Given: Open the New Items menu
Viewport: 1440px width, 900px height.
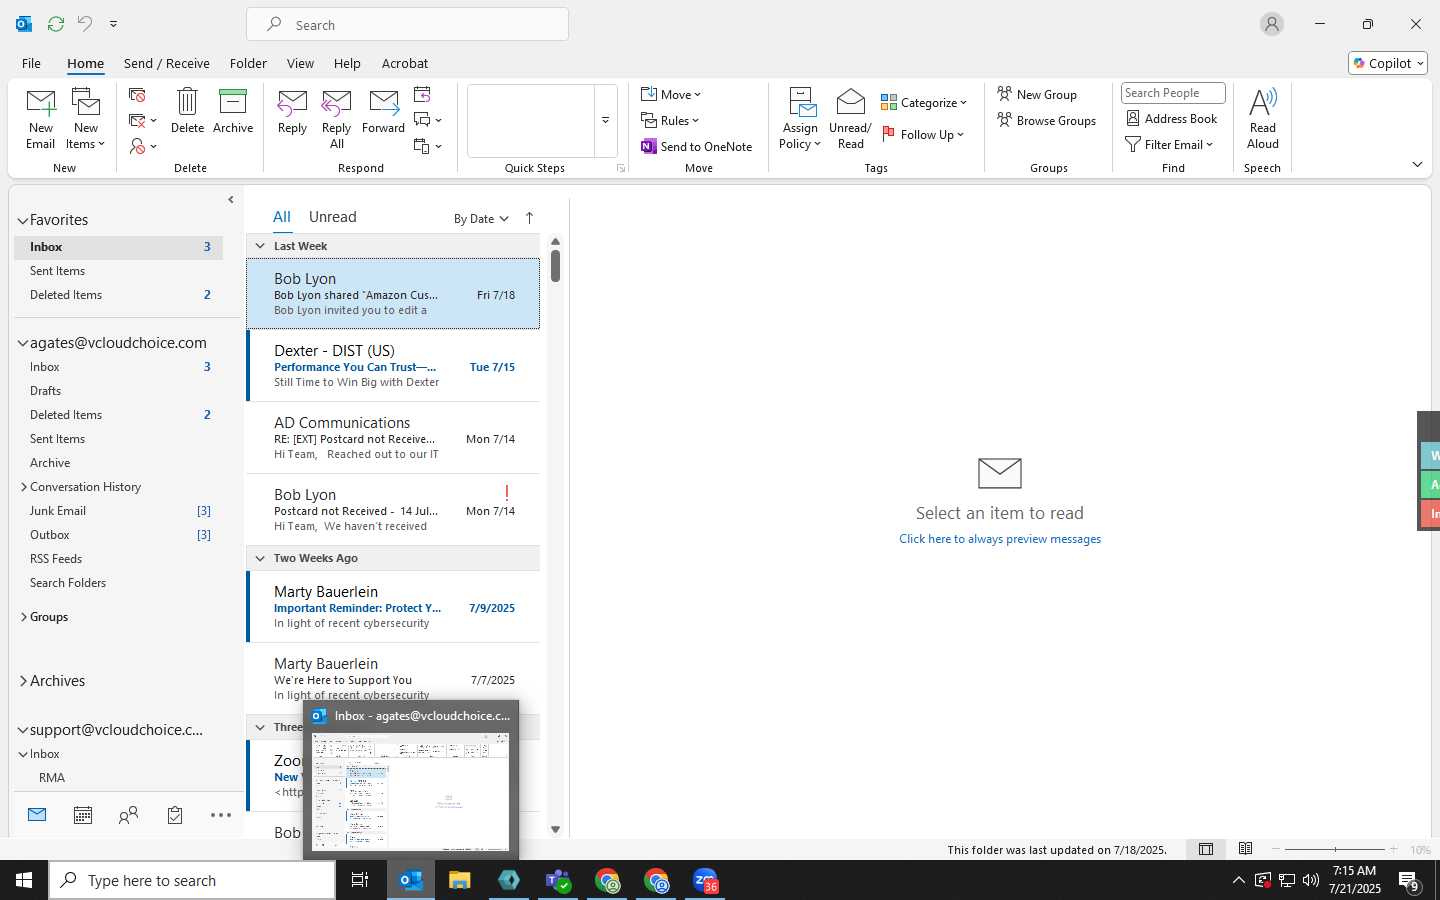Looking at the screenshot, I should point(86,118).
